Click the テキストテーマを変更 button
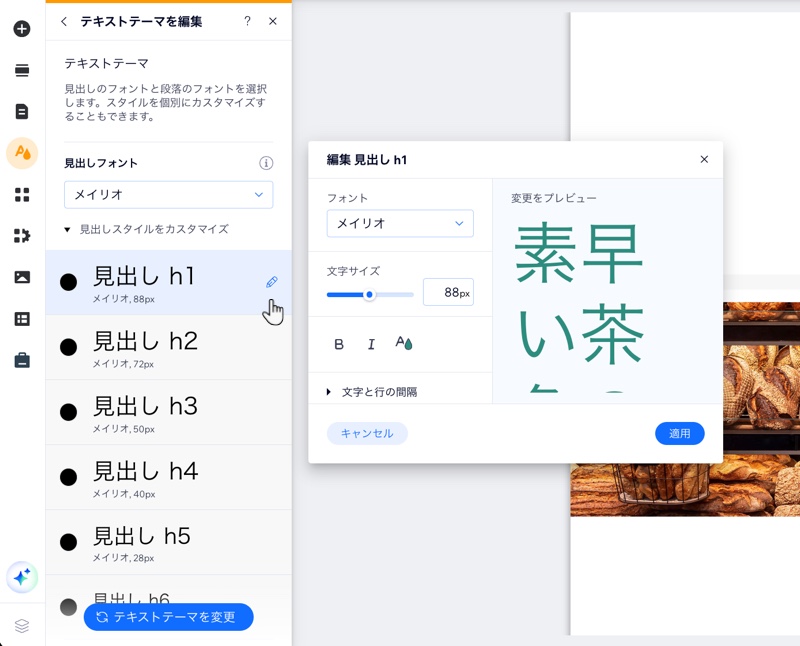800x646 pixels. pos(168,616)
